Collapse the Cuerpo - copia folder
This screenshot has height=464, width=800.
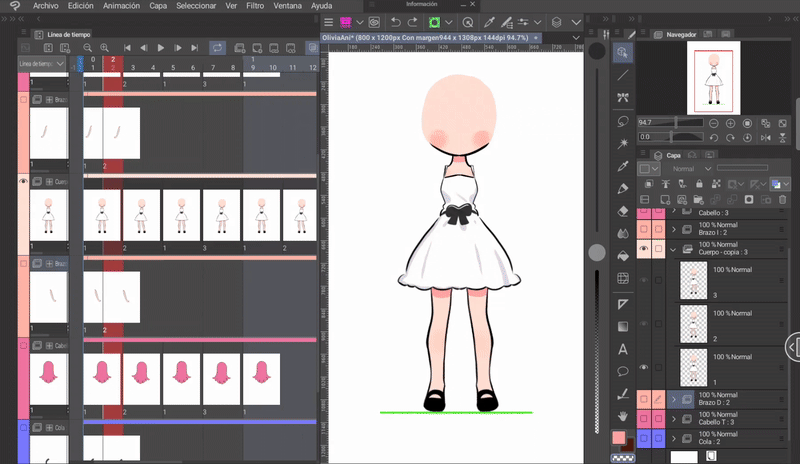click(x=673, y=248)
